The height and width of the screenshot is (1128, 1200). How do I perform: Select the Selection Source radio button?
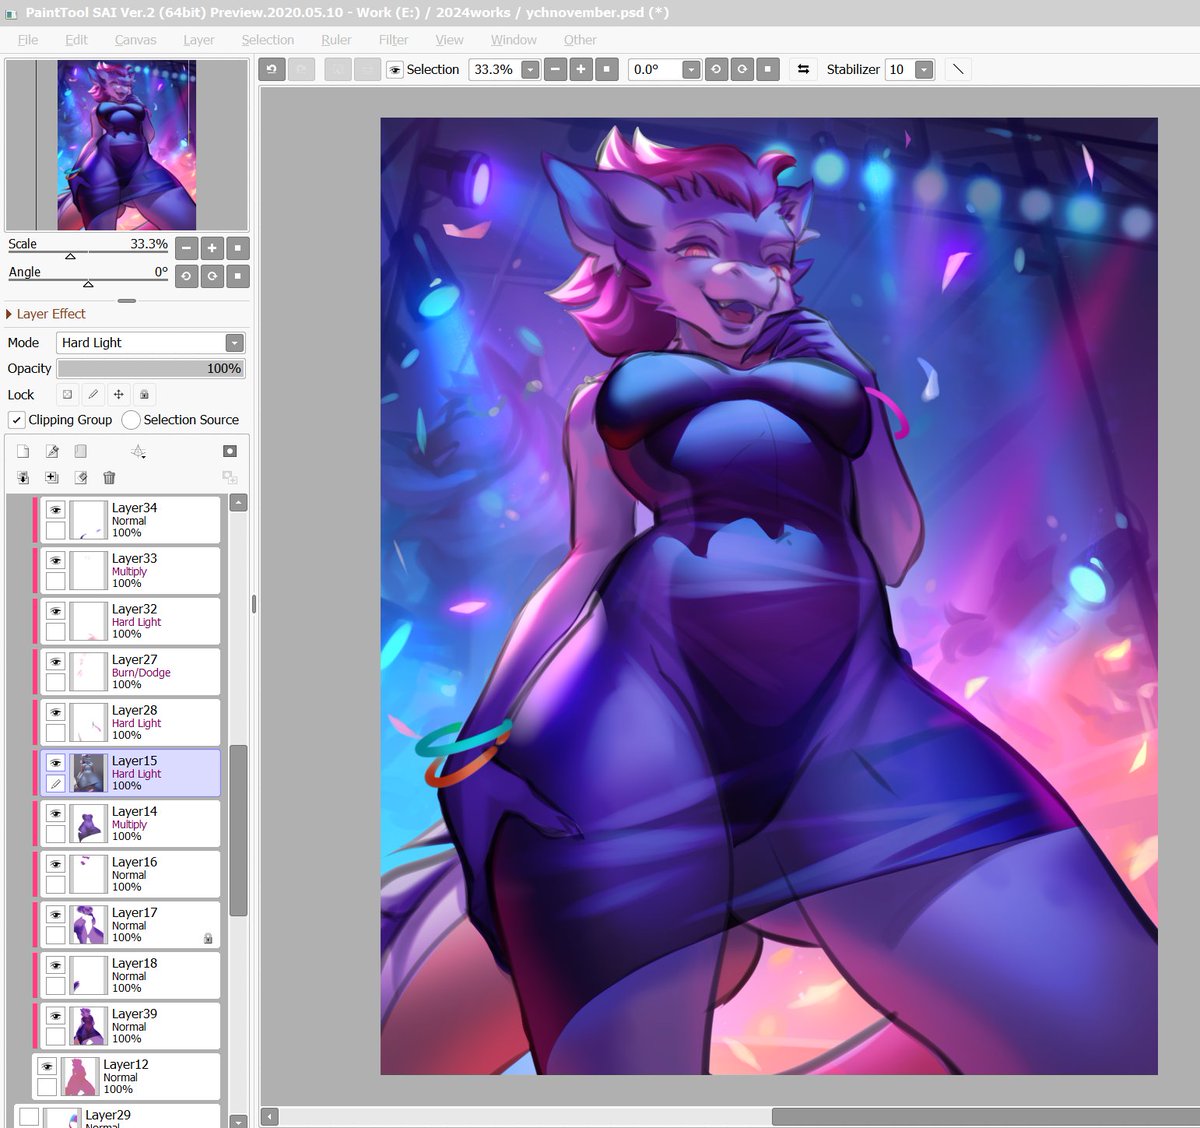pos(131,420)
